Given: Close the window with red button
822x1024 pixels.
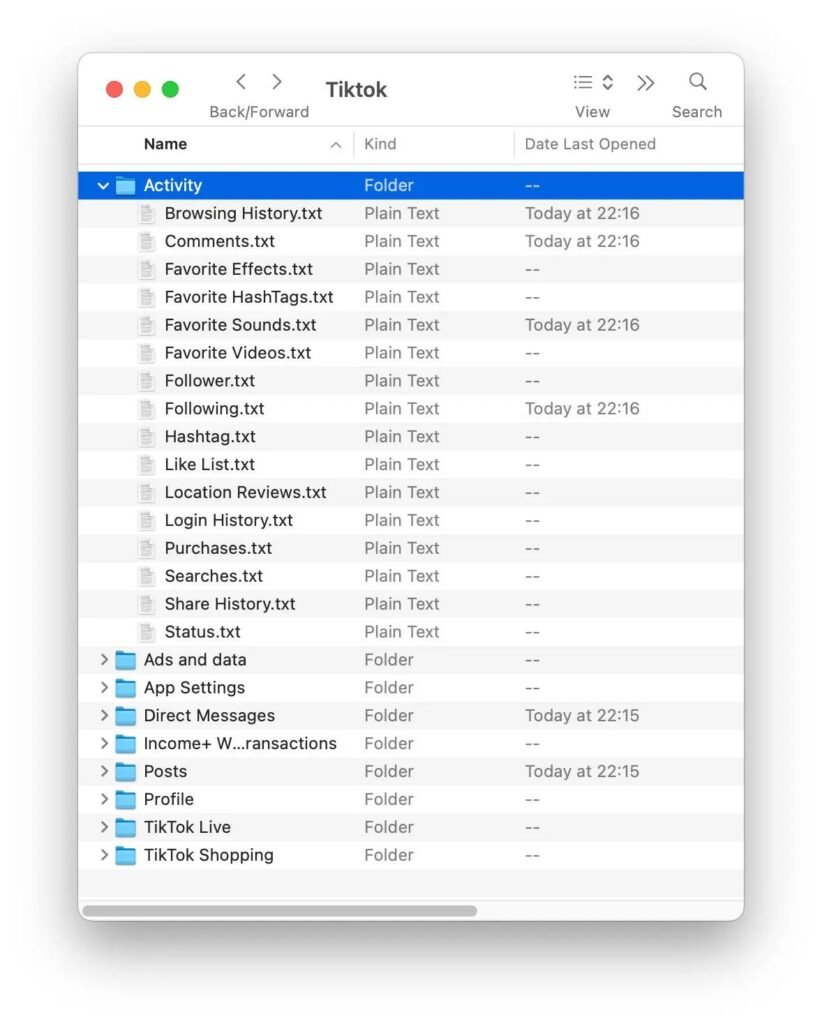Looking at the screenshot, I should (114, 89).
